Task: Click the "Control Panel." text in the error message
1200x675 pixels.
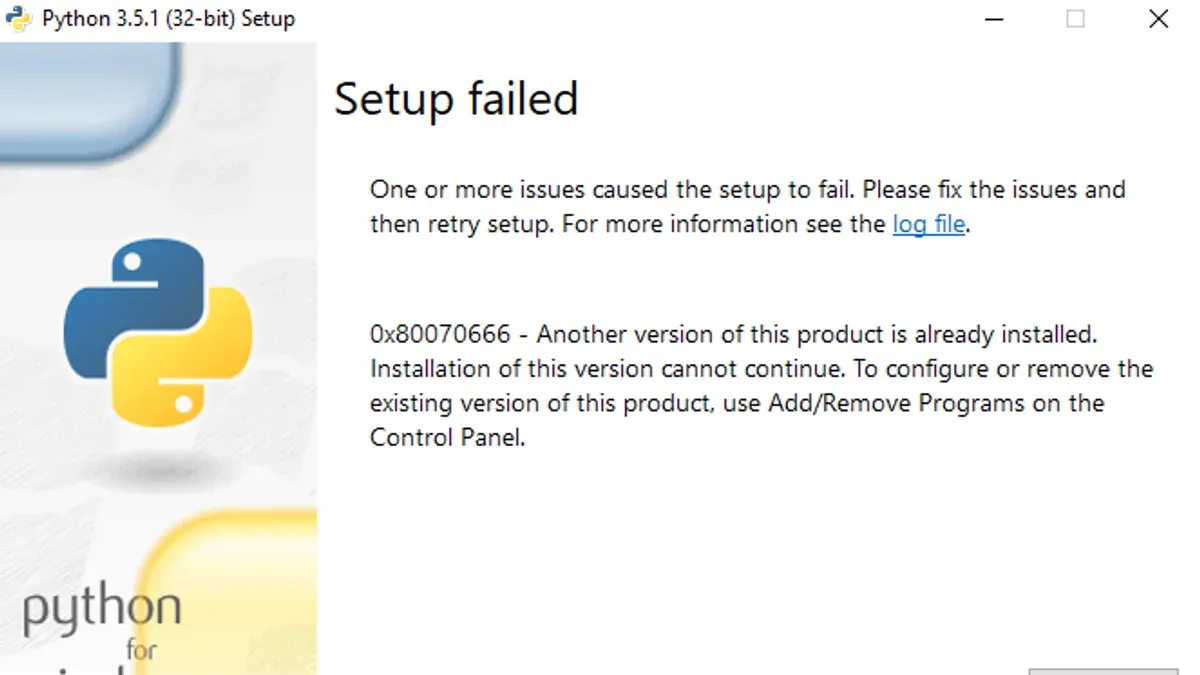Action: (447, 437)
